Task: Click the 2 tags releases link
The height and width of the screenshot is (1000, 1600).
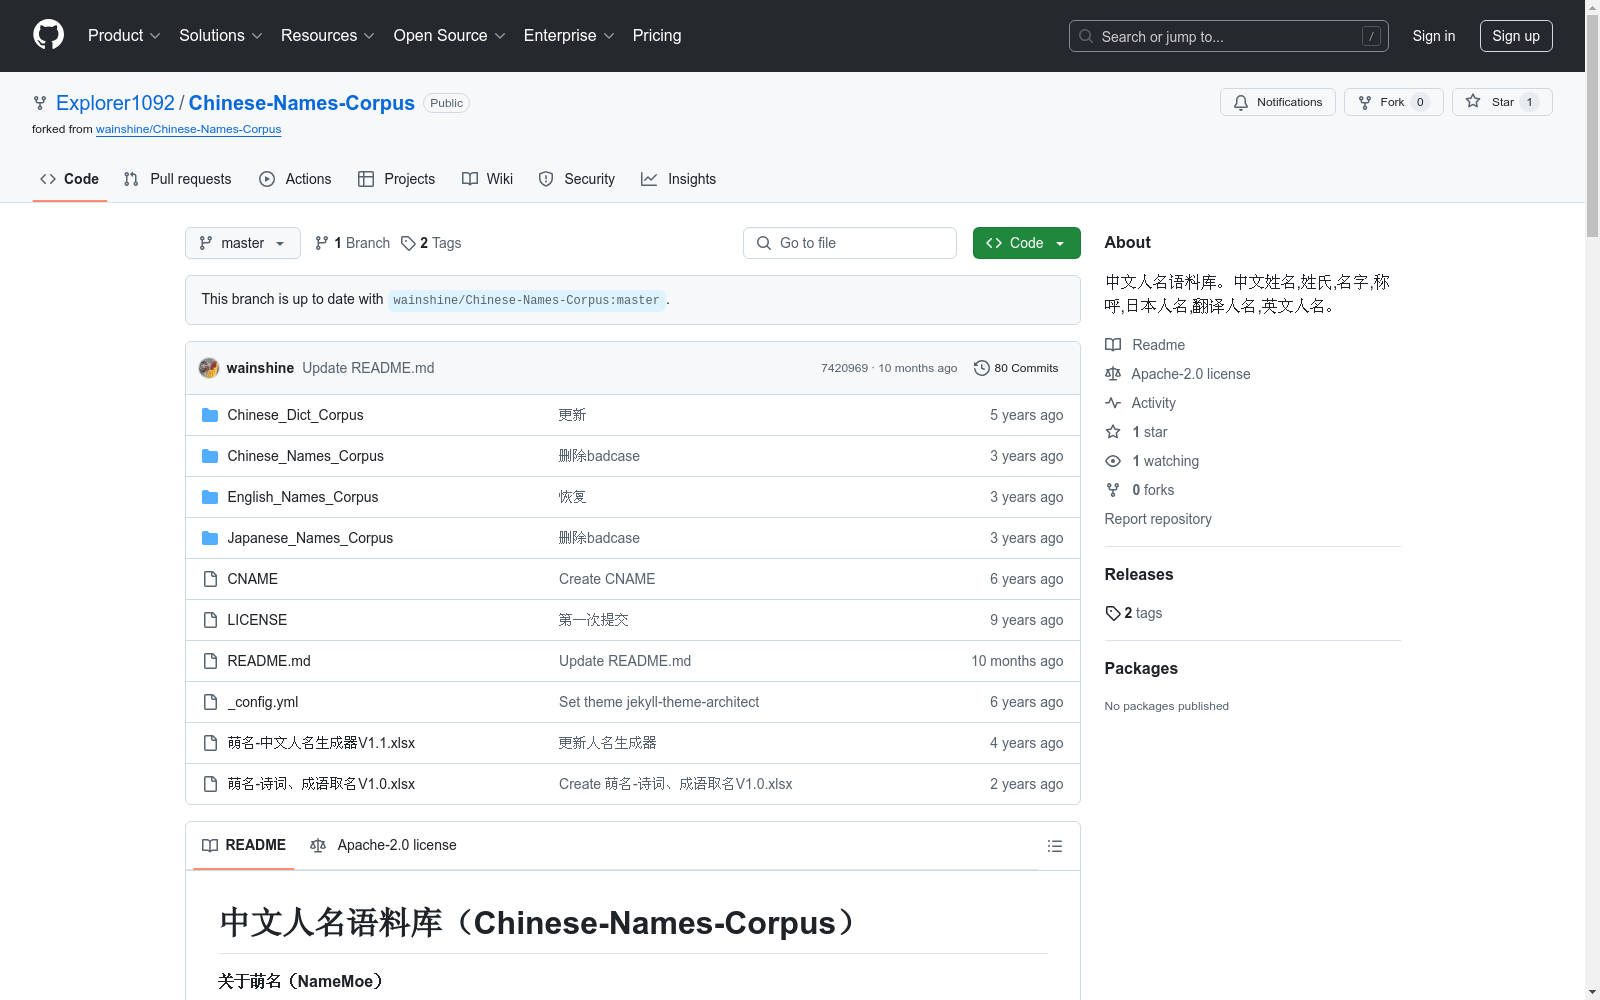Action: [1134, 613]
